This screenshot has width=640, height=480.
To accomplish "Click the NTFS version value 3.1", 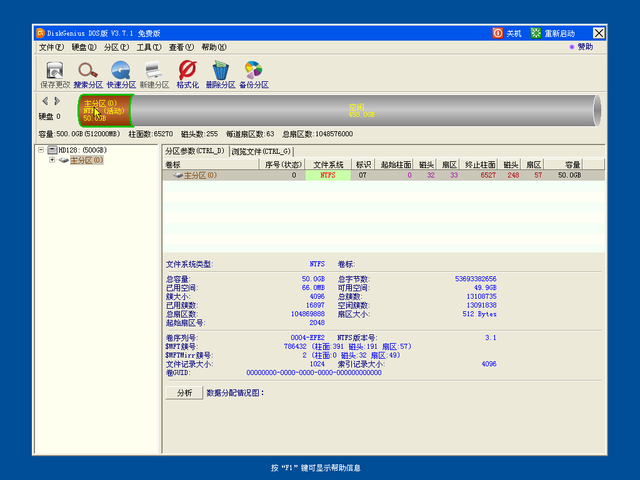I will click(x=491, y=338).
